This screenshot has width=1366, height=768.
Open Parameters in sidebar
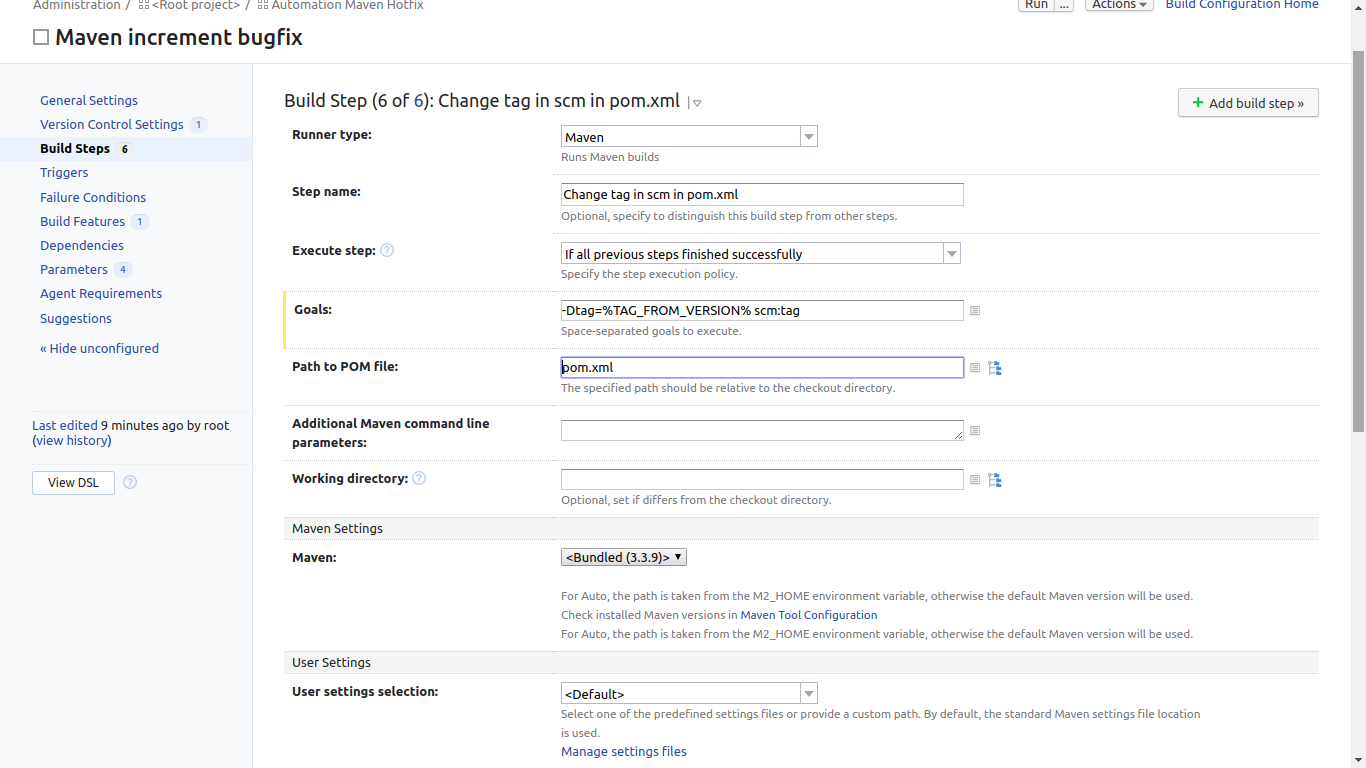coord(74,269)
